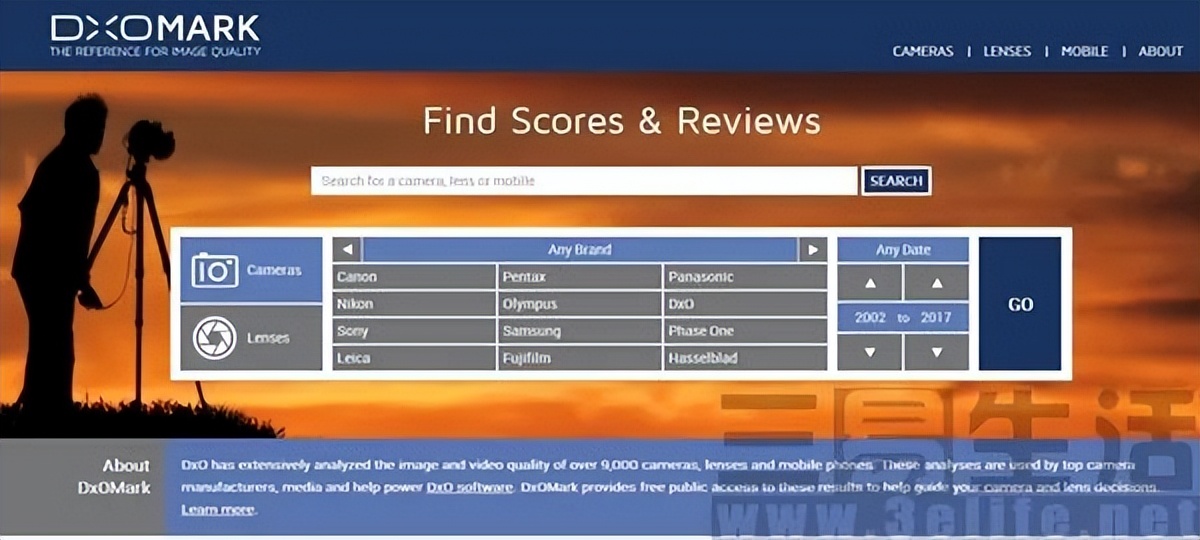Choose the DxO brand
Viewport: 1200px width, 540px height.
(745, 304)
